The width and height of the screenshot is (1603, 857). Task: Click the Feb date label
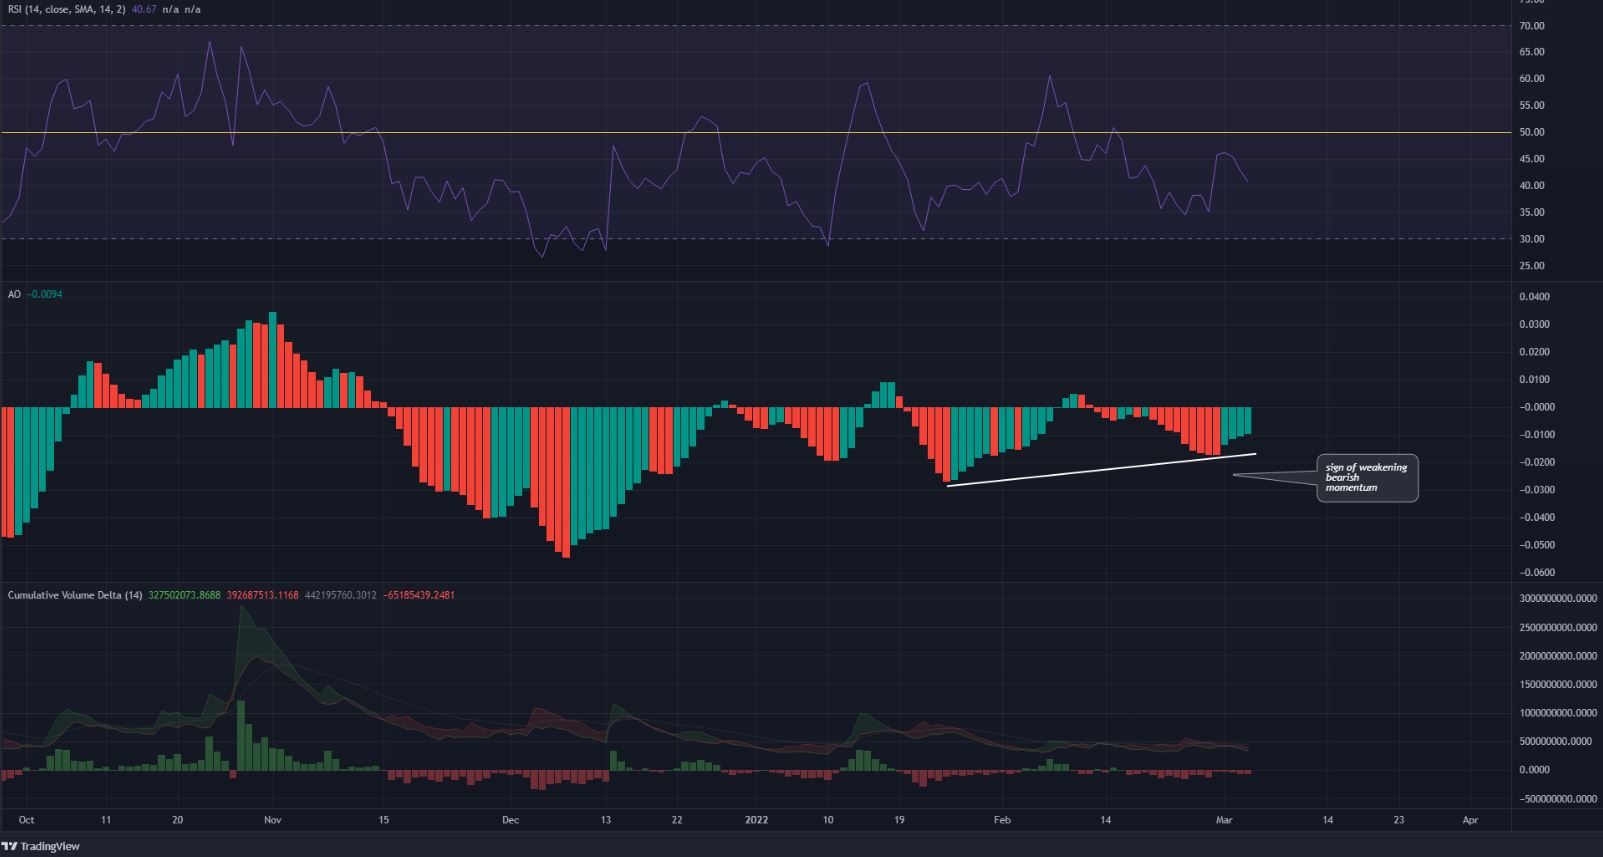pos(1002,820)
